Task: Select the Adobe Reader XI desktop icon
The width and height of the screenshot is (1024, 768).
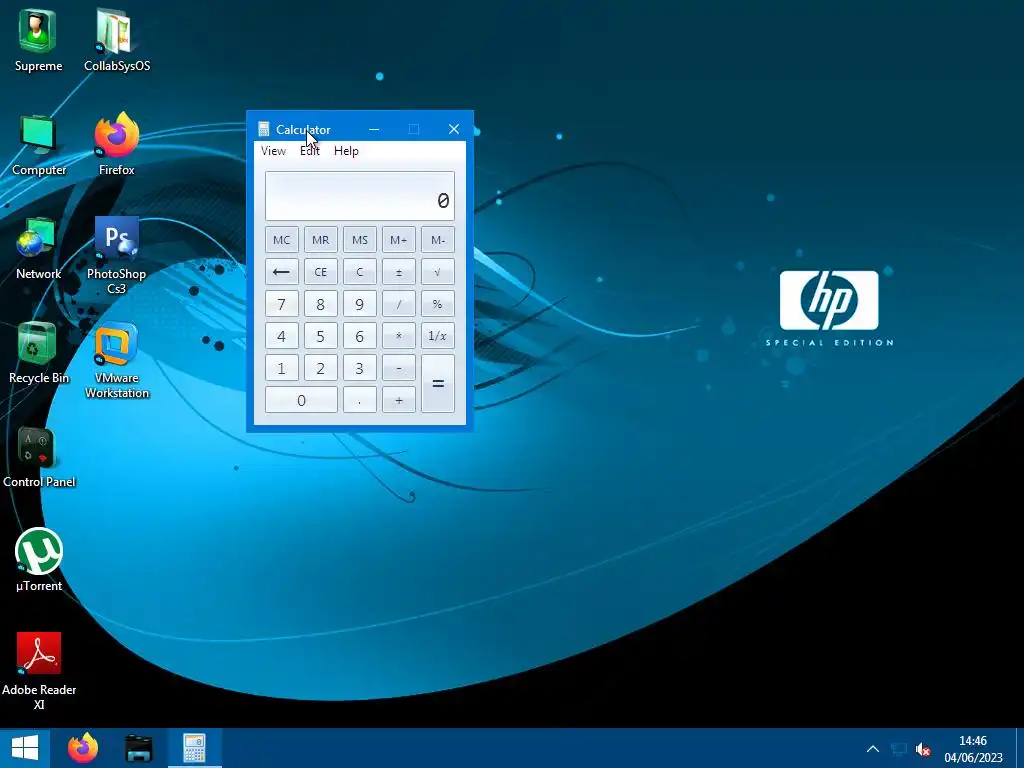Action: 39,671
